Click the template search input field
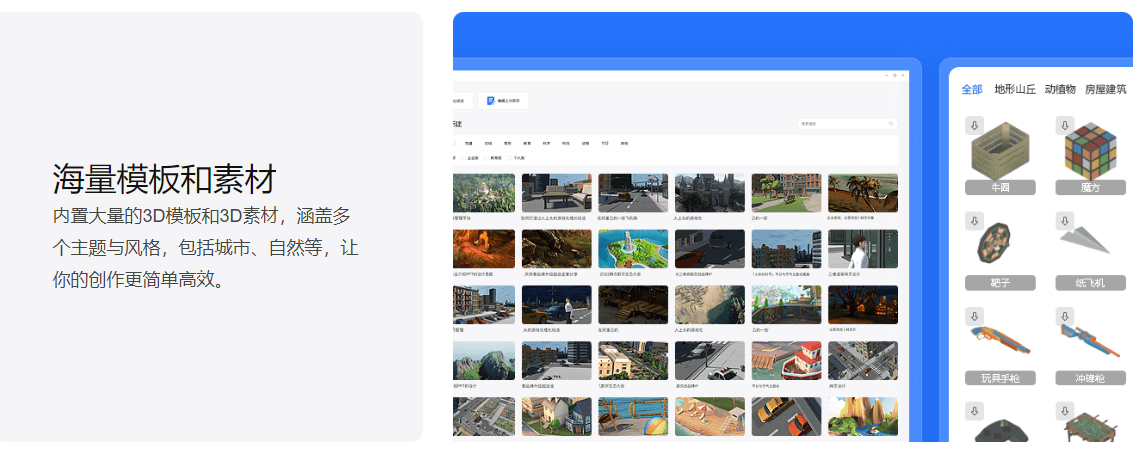The width and height of the screenshot is (1148, 451). [840, 124]
